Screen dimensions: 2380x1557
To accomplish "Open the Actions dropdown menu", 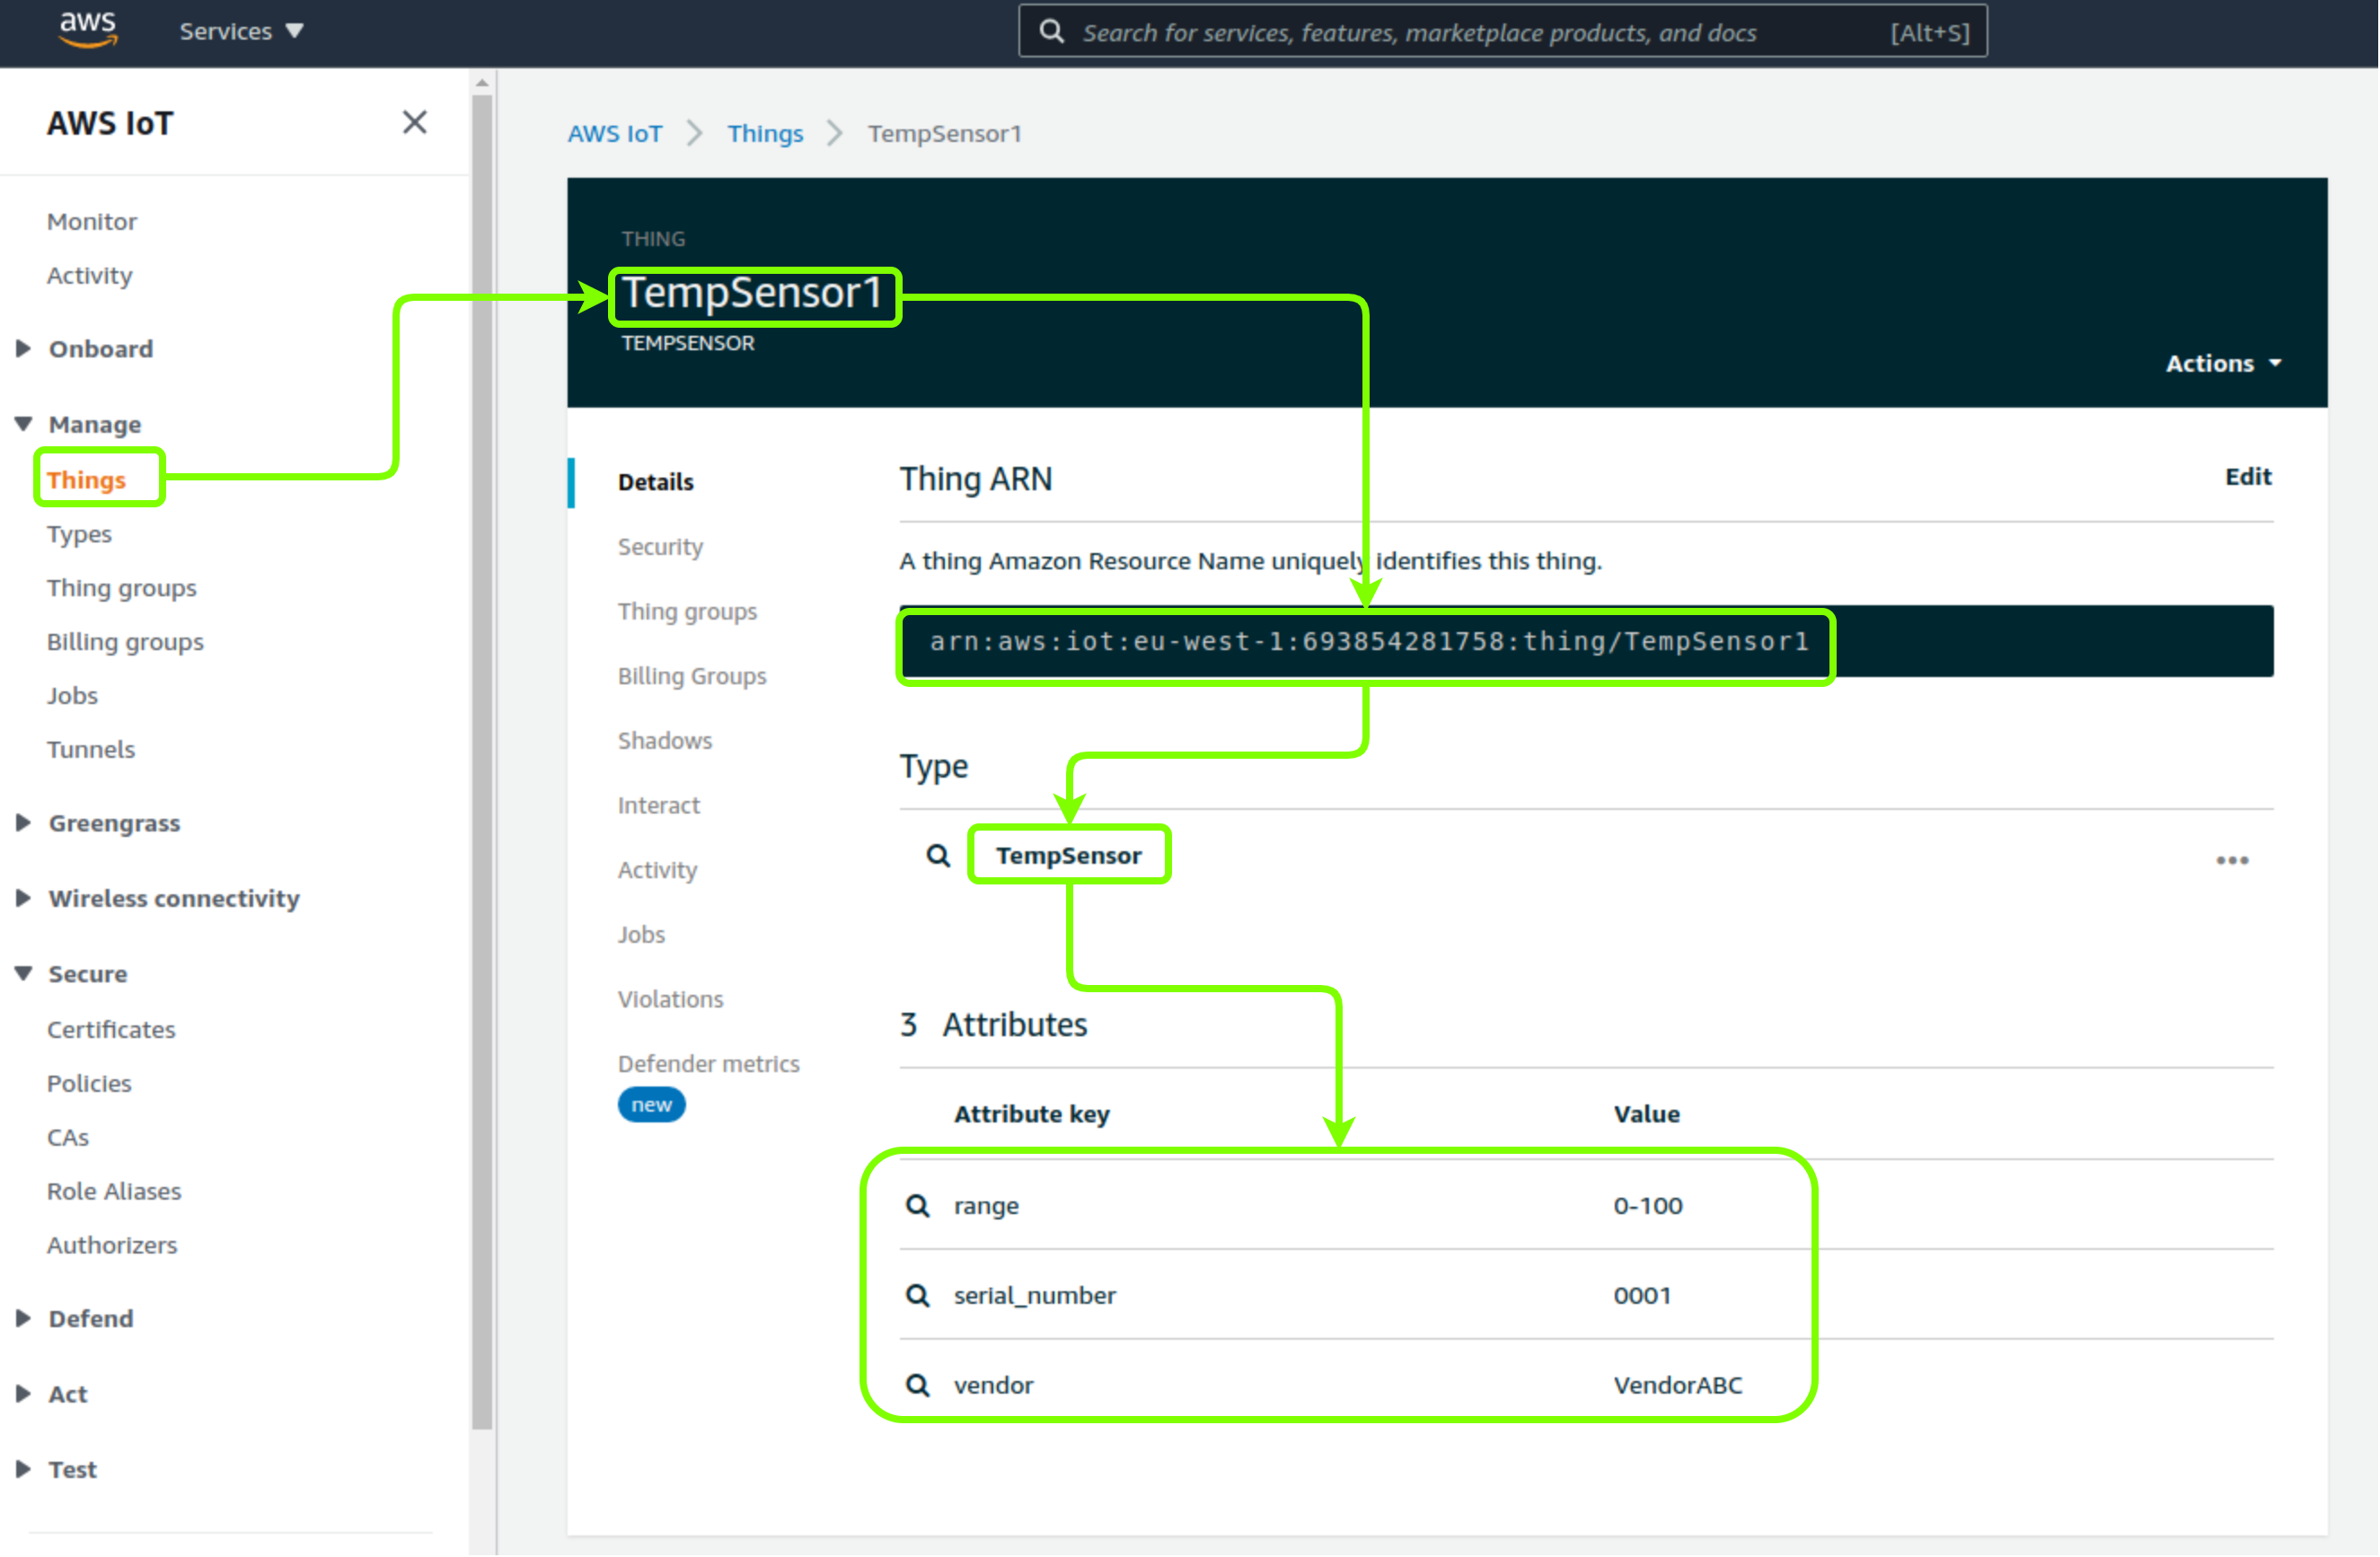I will (x=2223, y=363).
